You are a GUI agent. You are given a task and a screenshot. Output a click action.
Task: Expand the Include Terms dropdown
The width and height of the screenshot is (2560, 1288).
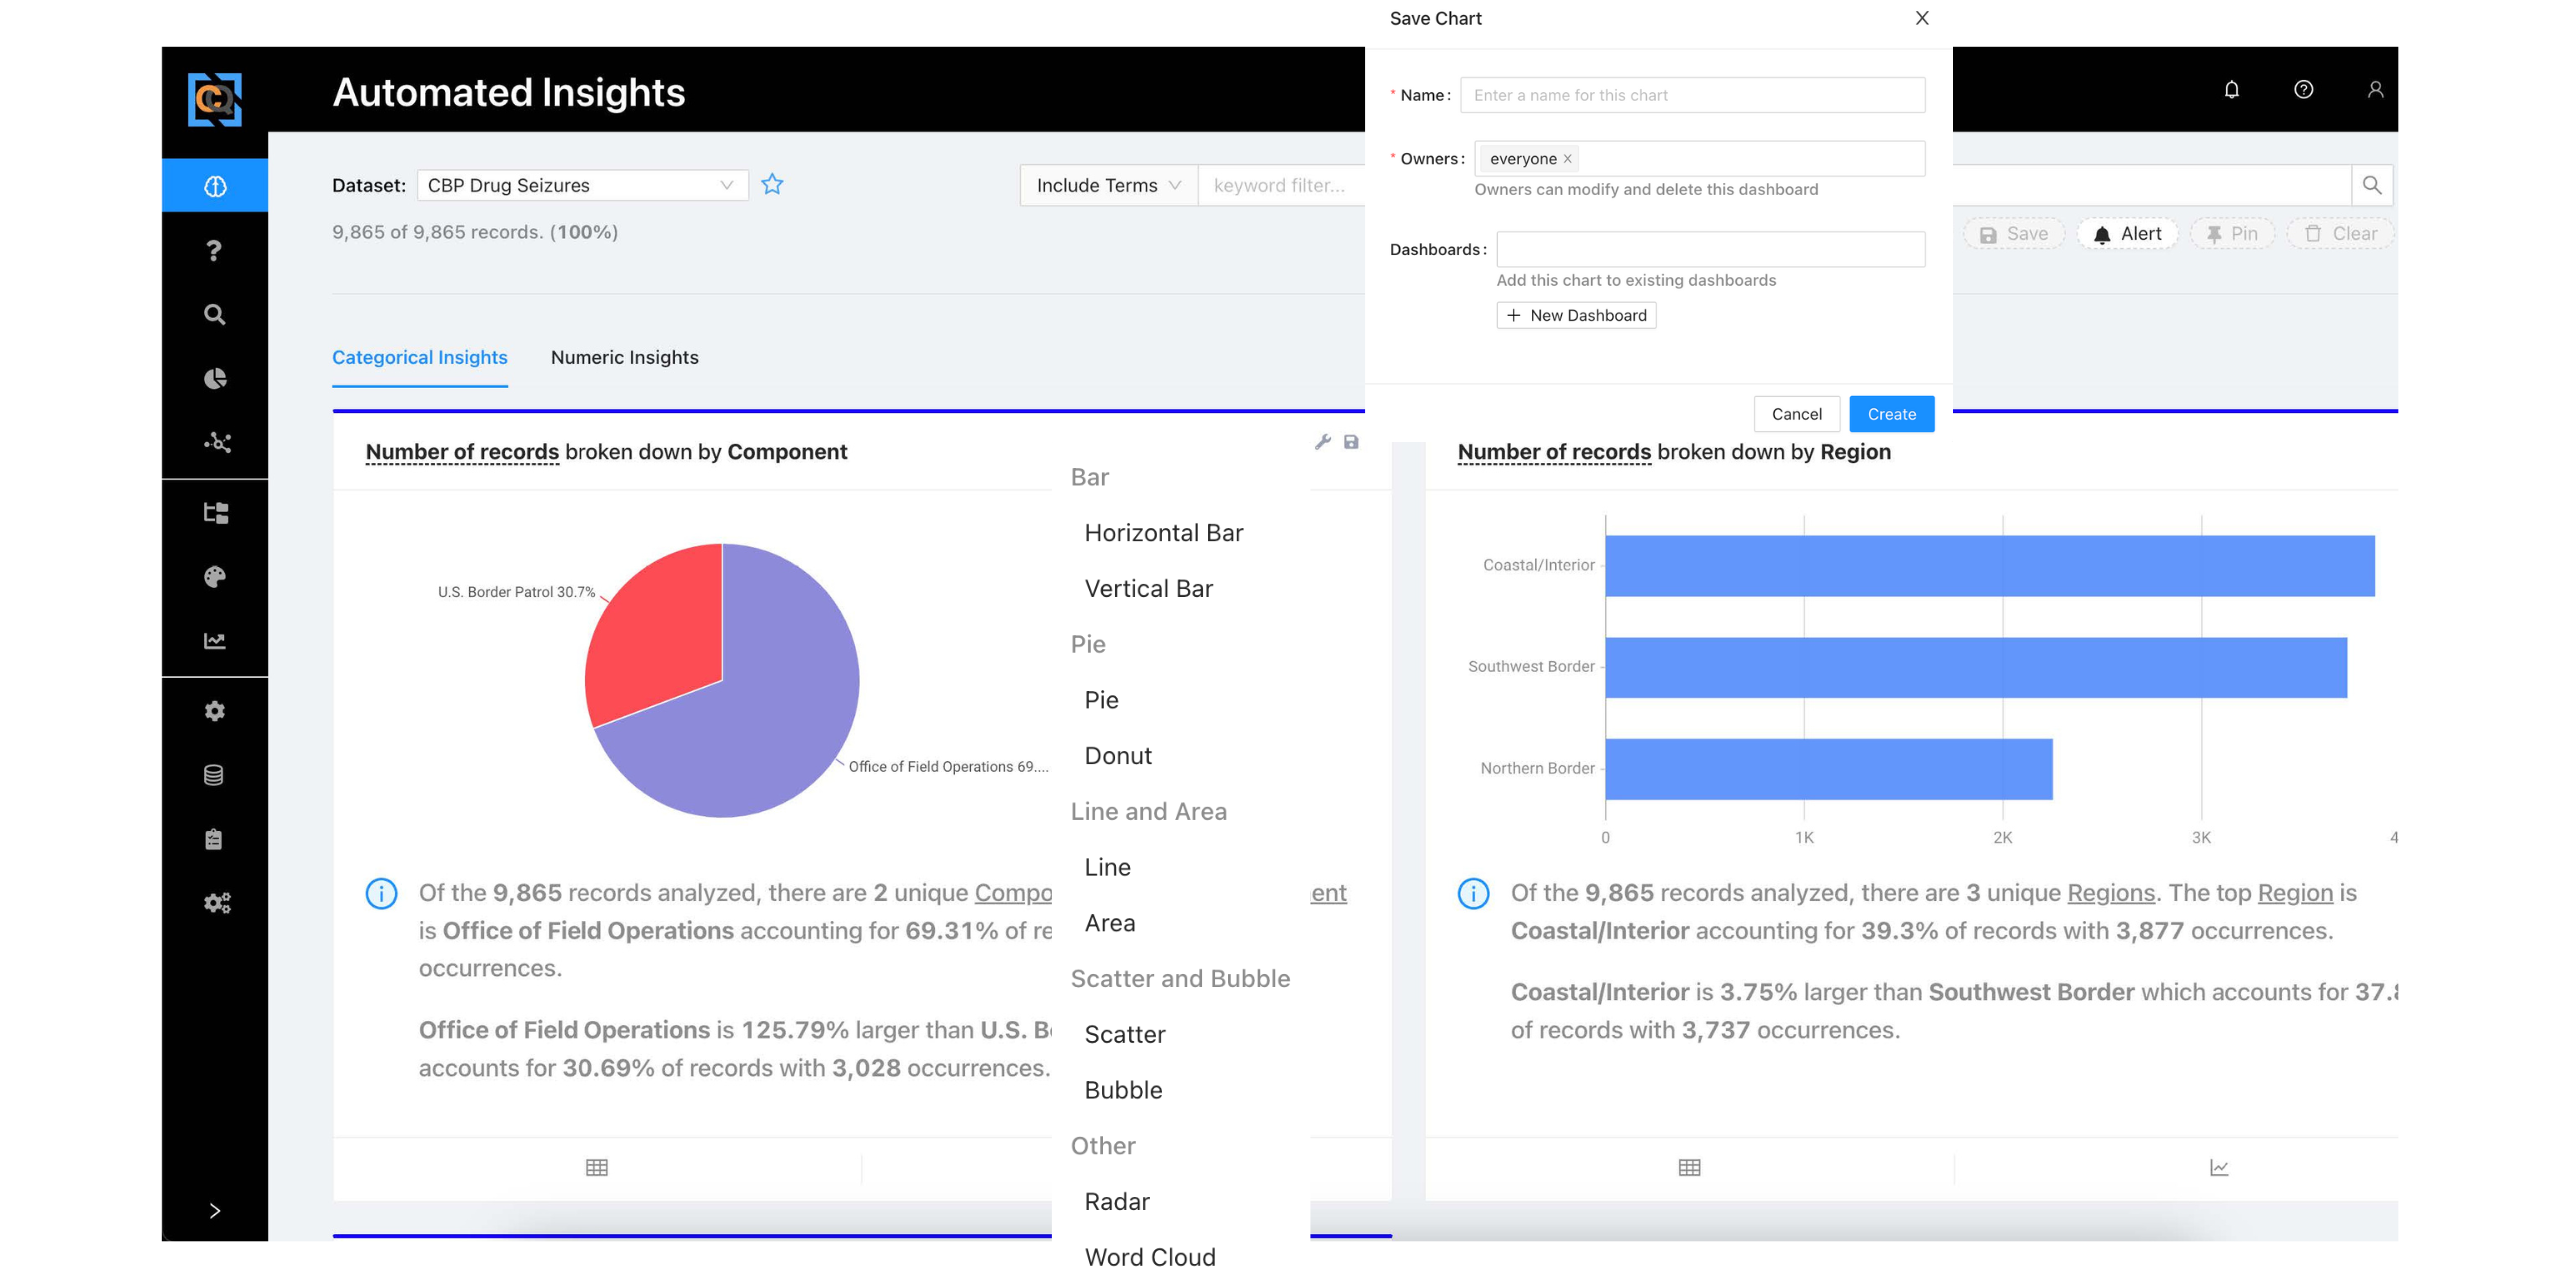(x=1108, y=184)
